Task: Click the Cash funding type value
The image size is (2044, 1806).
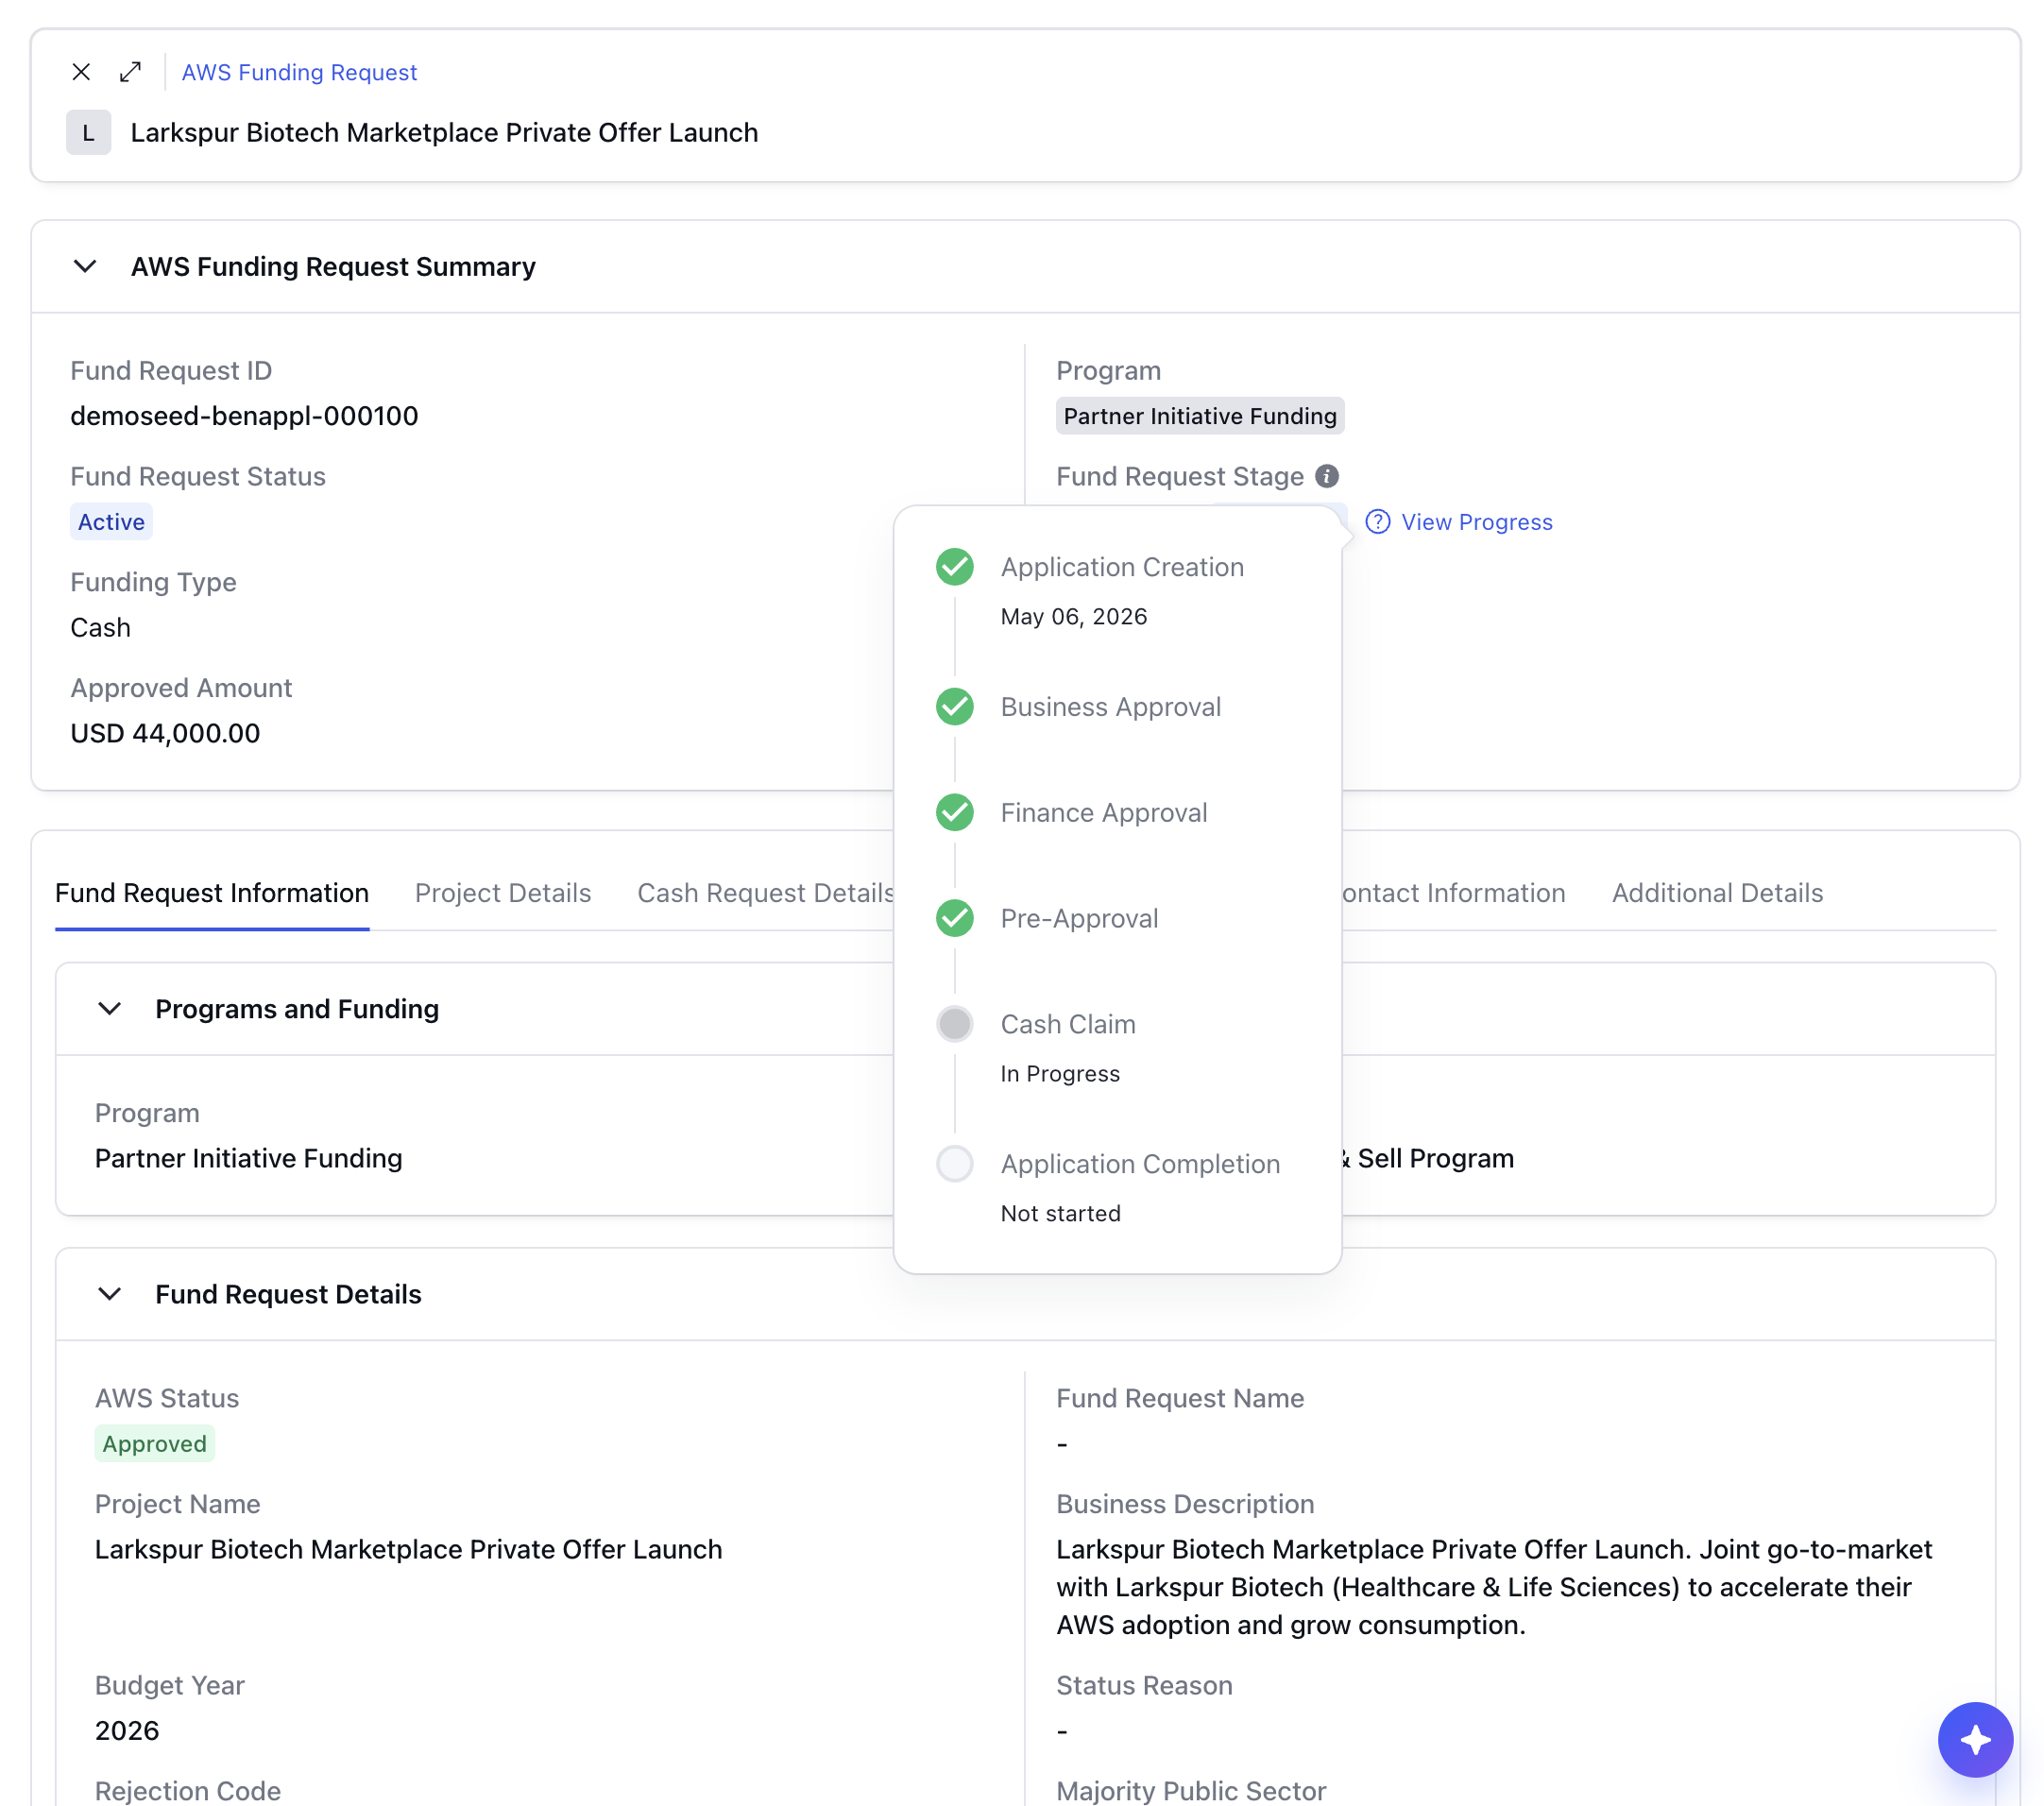Action: pos(100,628)
